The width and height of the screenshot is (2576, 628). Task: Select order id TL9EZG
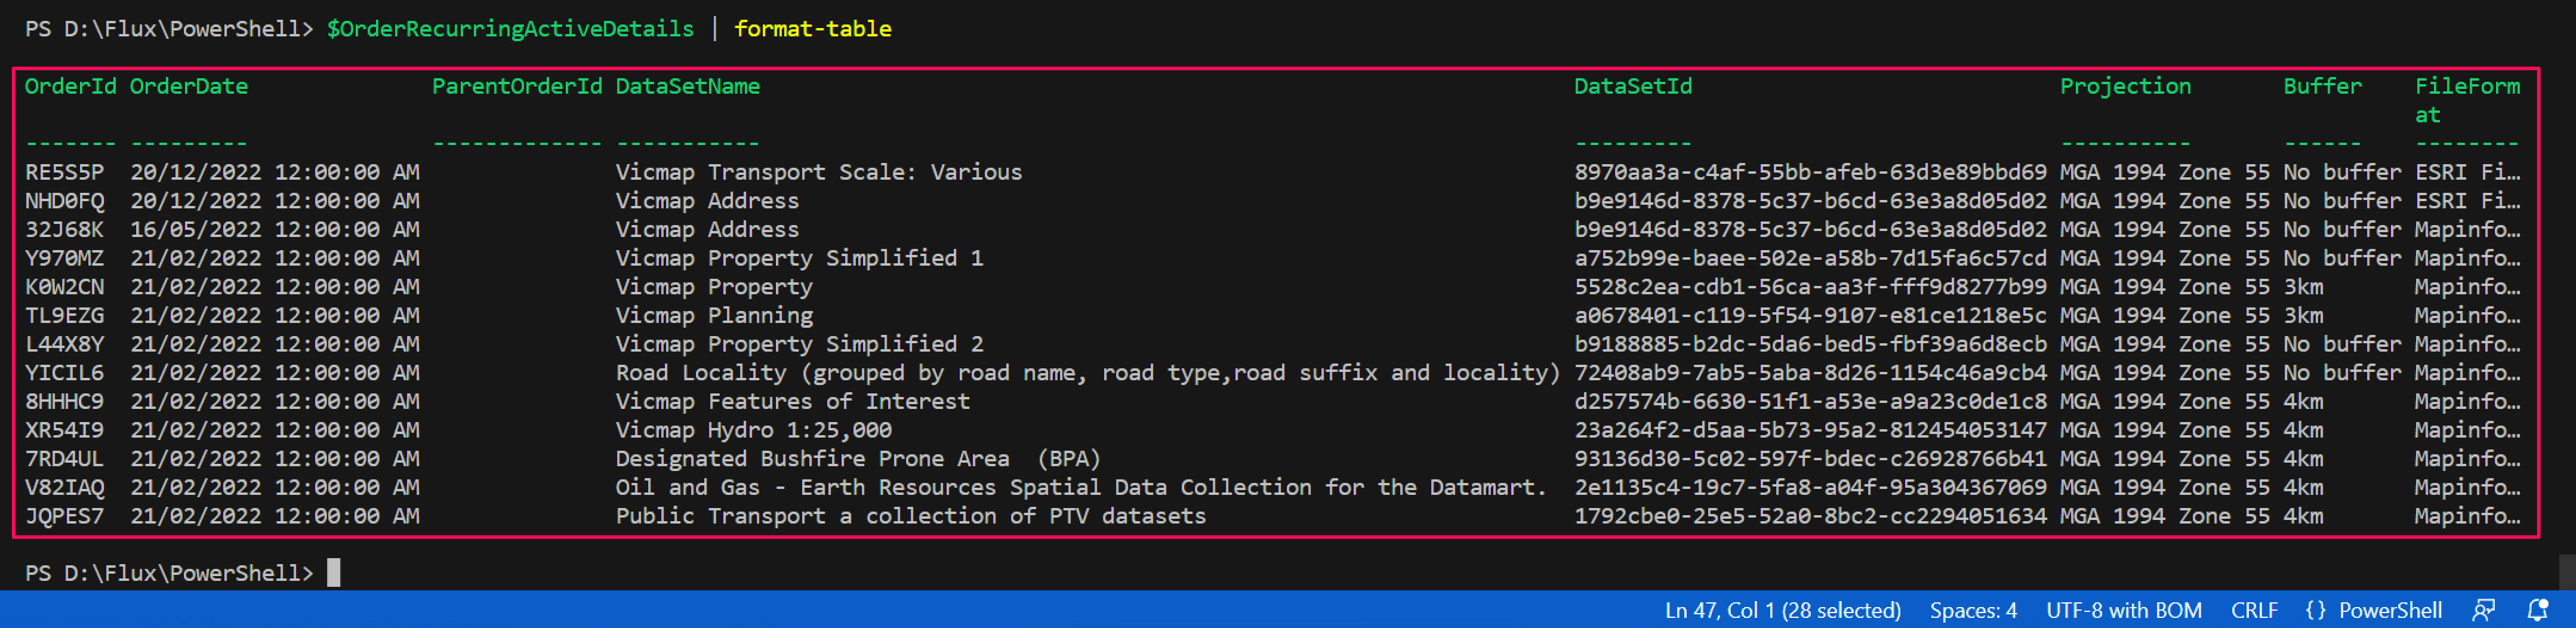pos(64,315)
